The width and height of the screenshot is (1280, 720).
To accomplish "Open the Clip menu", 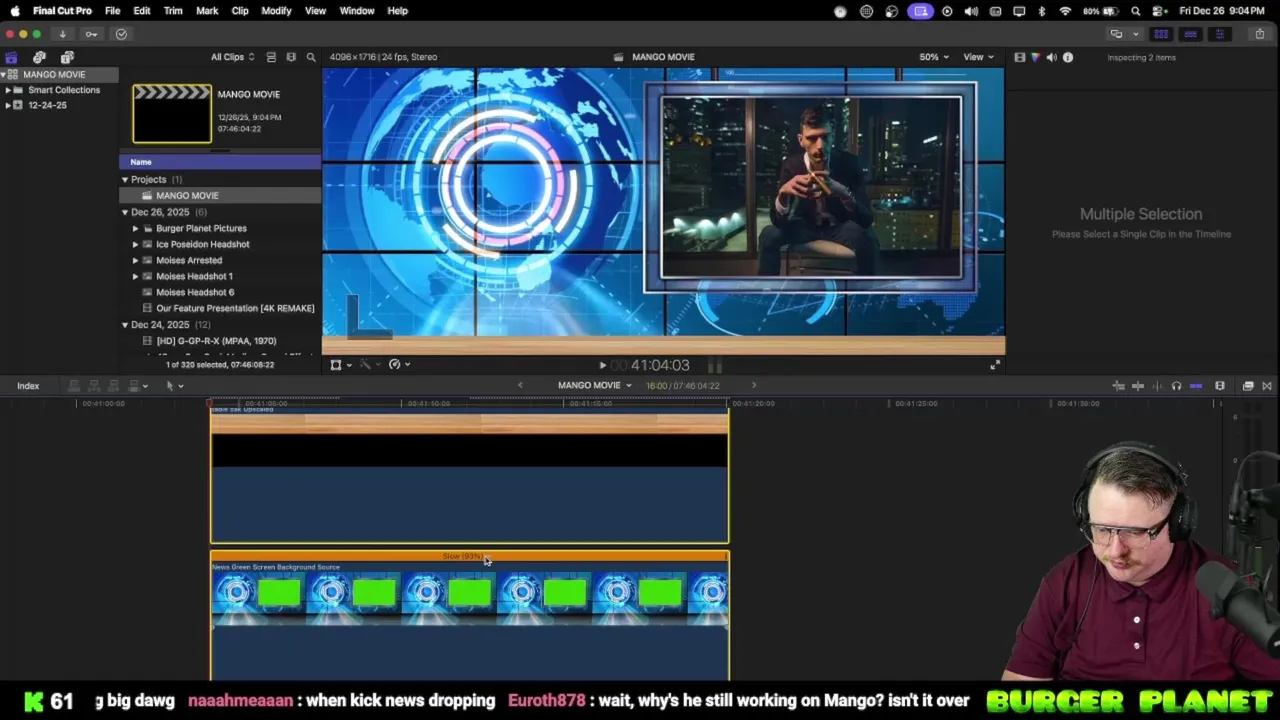I will 240,11.
